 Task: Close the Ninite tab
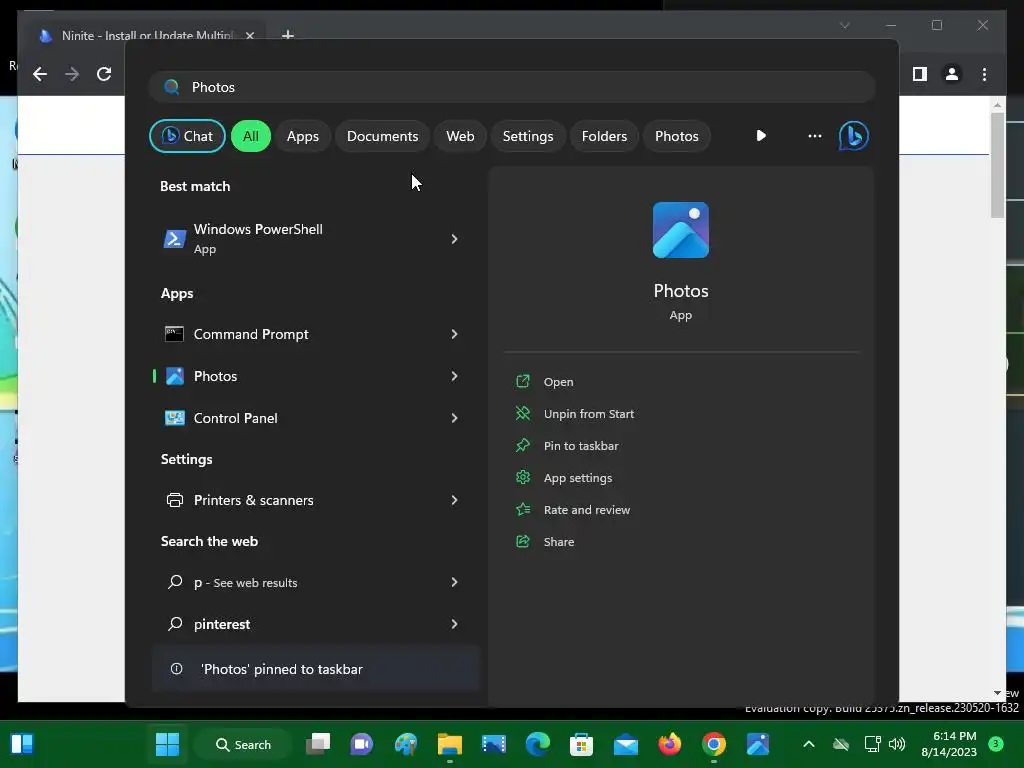249,35
